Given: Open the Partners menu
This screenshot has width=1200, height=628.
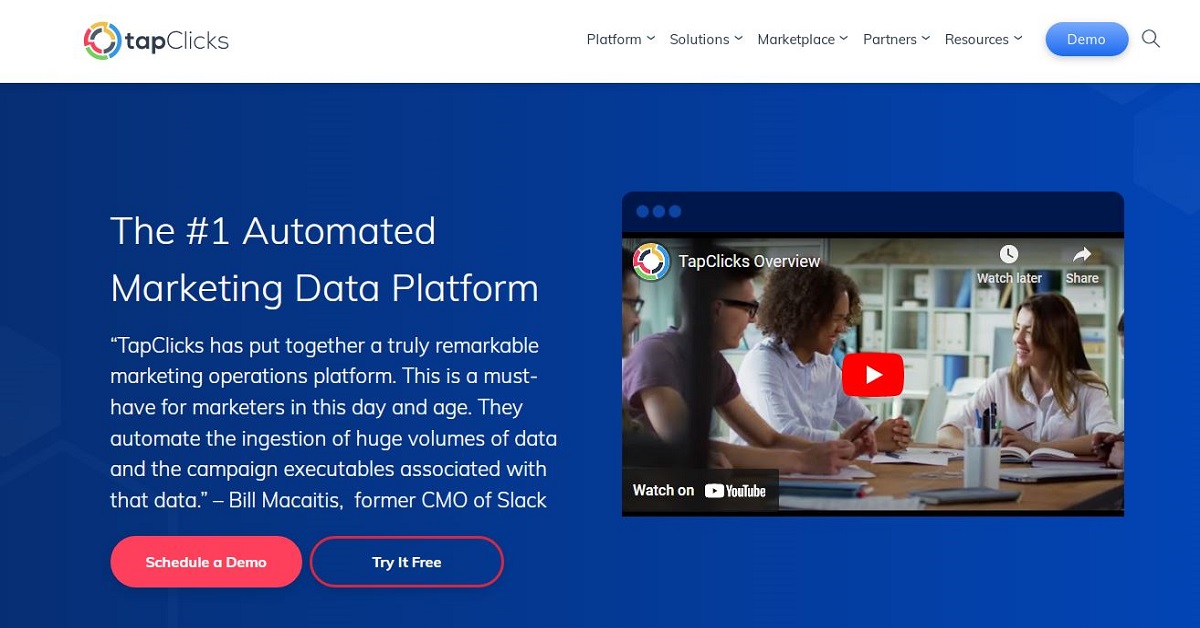Looking at the screenshot, I should 890,40.
